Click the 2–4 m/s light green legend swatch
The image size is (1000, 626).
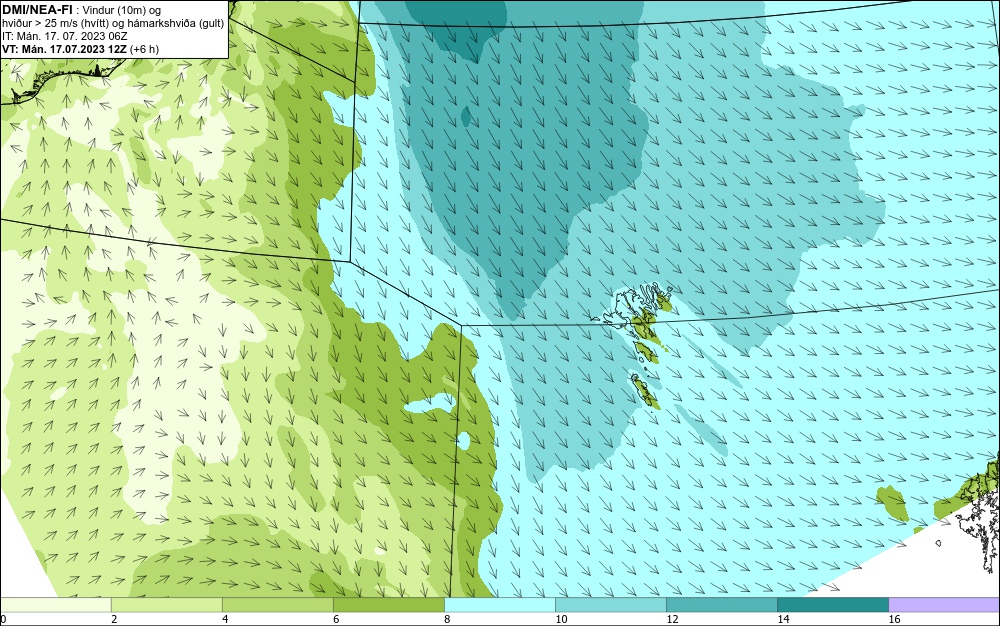click(x=166, y=604)
